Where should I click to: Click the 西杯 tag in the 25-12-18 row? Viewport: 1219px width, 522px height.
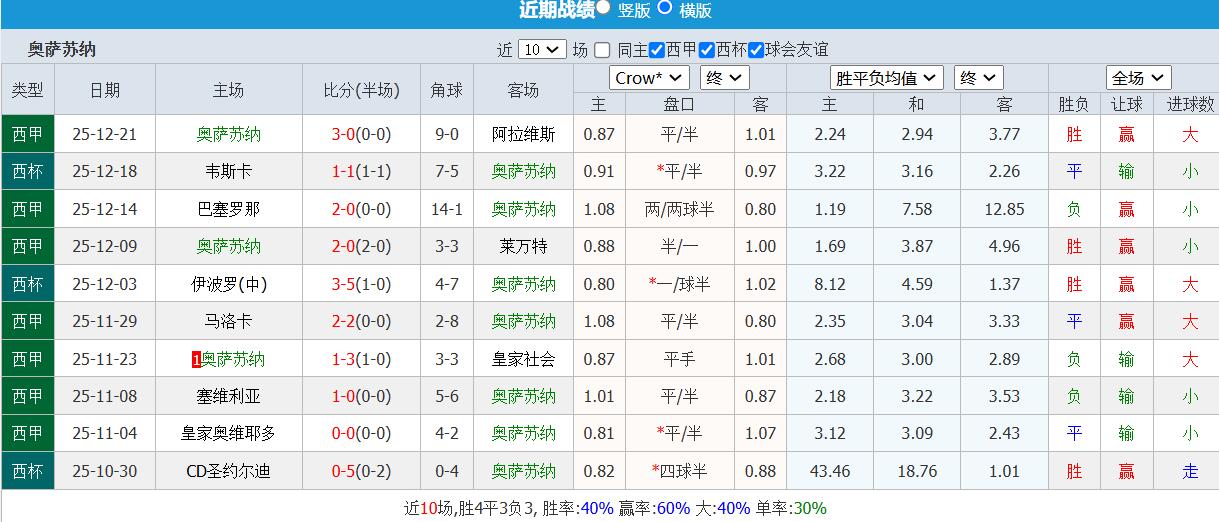[x=28, y=171]
